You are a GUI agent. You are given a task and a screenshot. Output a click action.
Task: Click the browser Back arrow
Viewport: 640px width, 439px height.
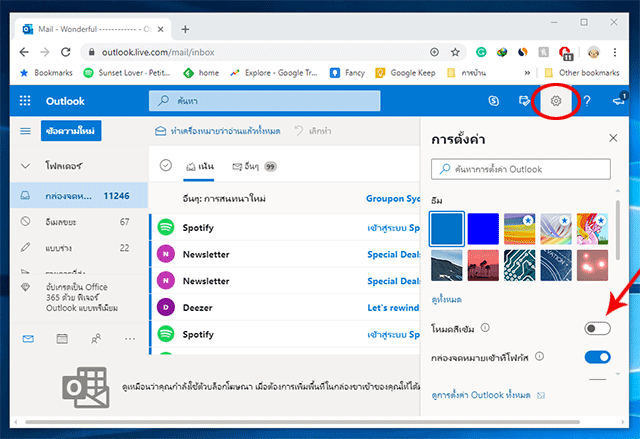coord(24,52)
